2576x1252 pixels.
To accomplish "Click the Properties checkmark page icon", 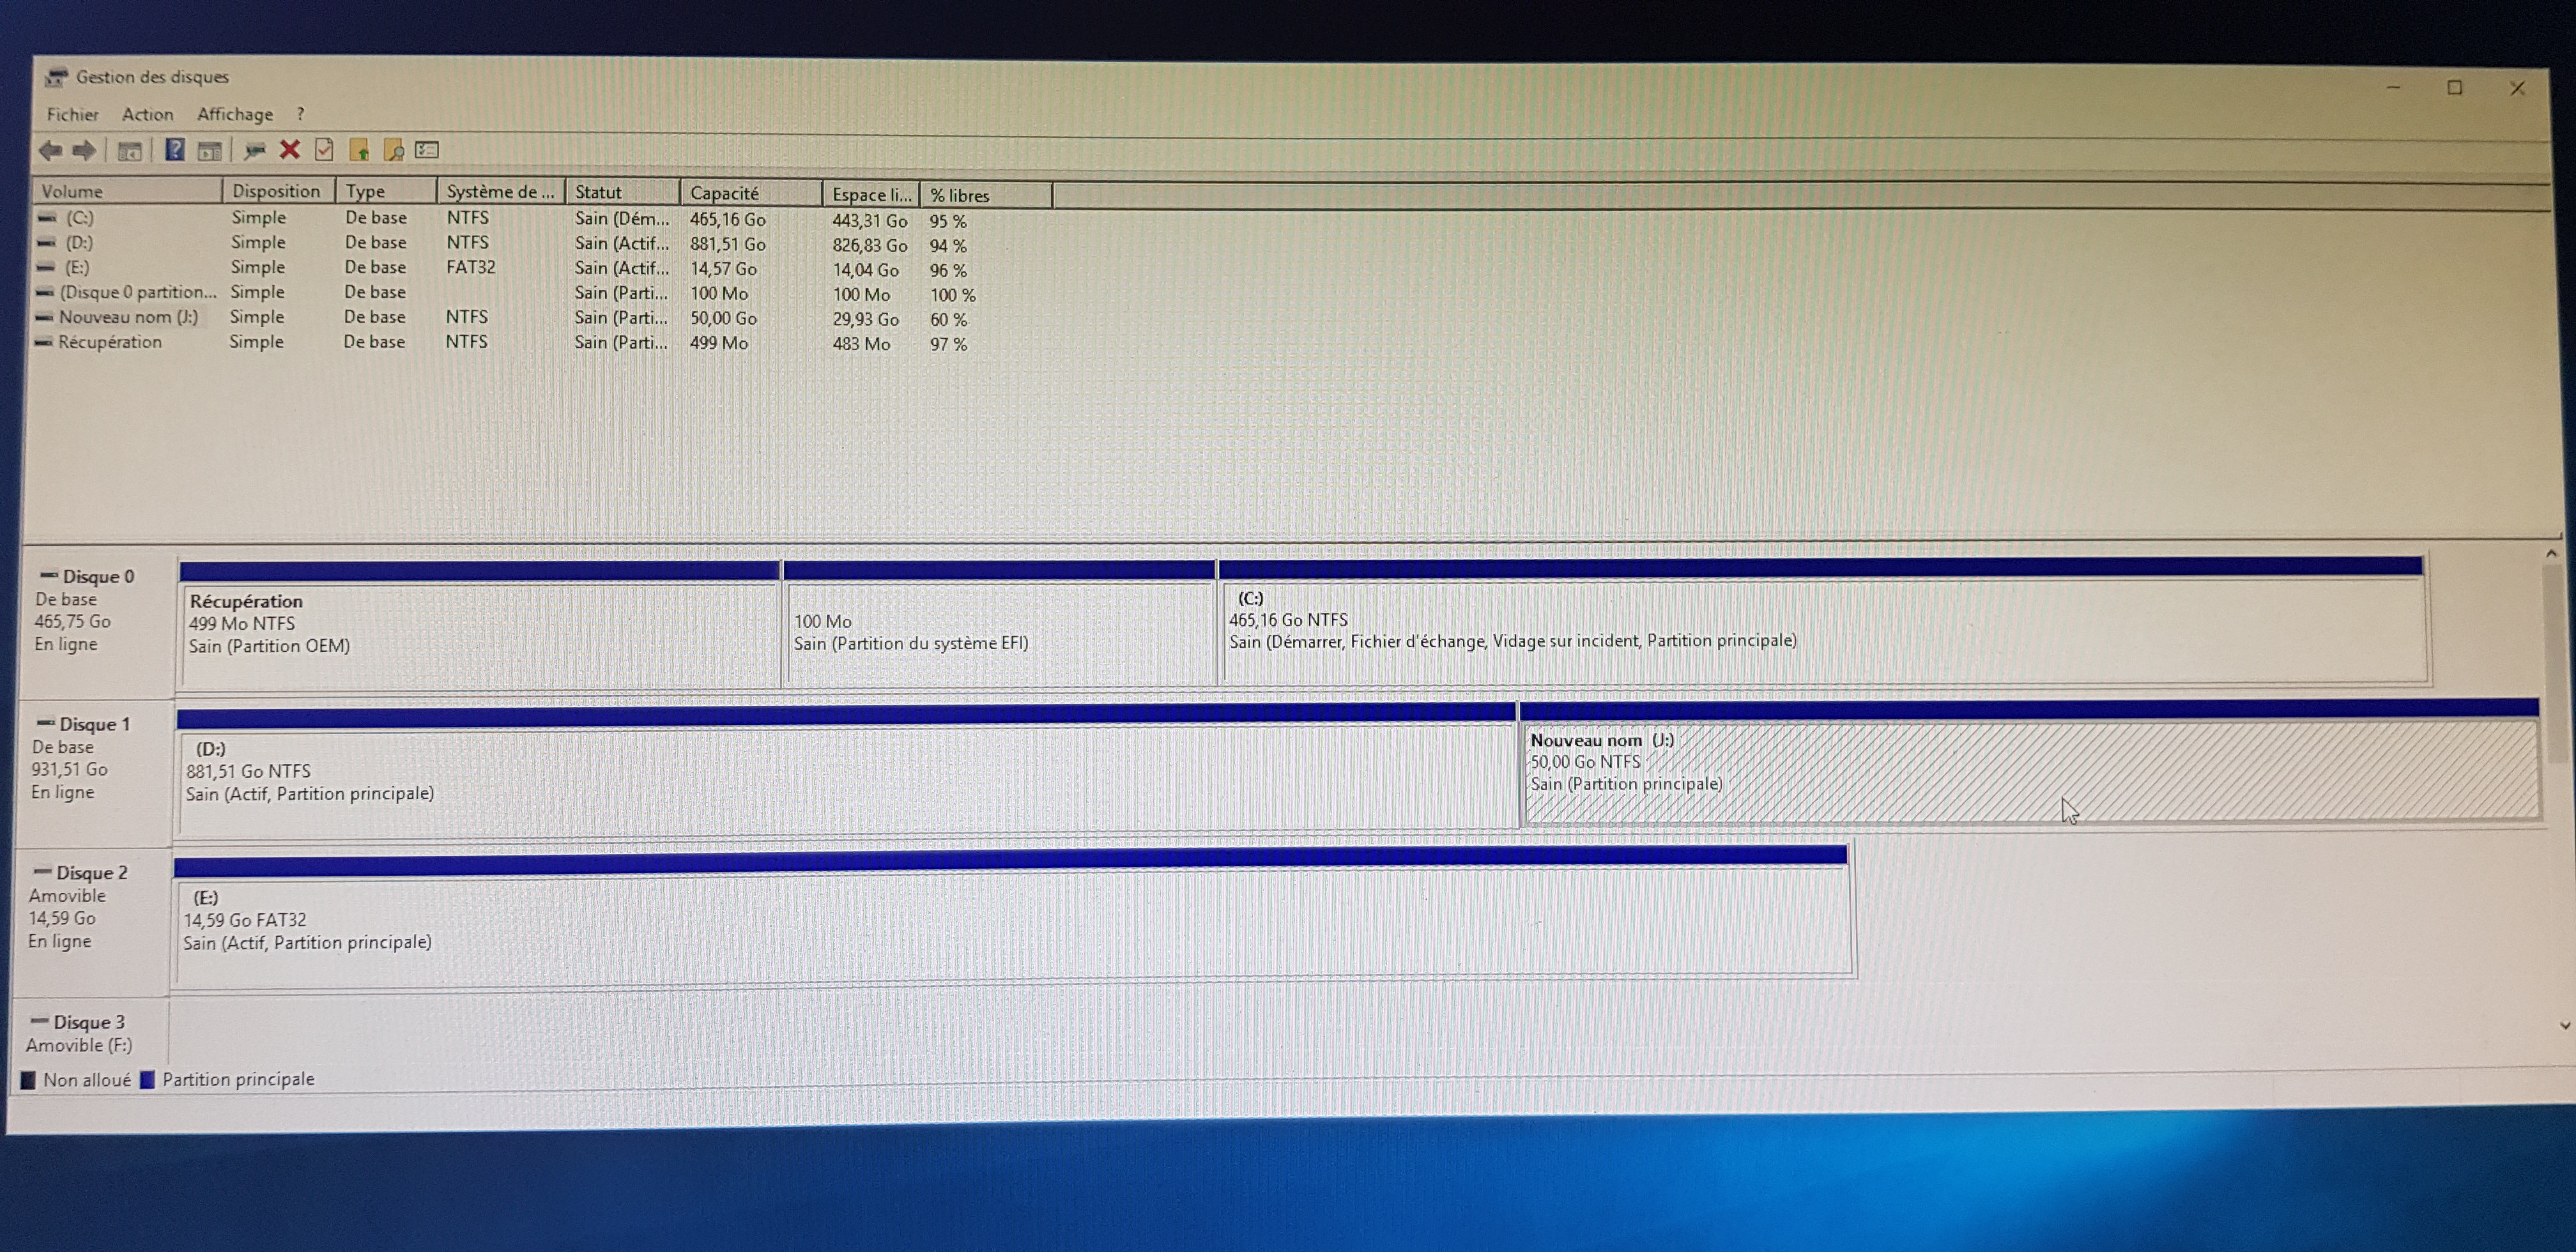I will 324,150.
